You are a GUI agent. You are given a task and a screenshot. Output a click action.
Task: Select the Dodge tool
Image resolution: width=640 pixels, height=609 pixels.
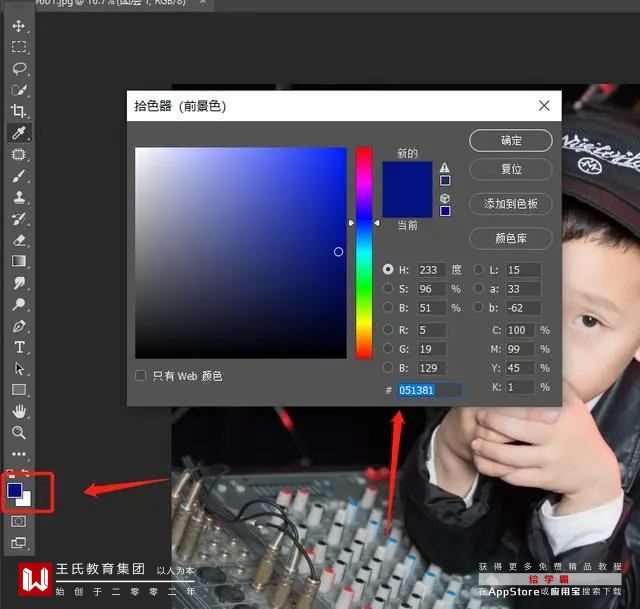click(x=19, y=304)
